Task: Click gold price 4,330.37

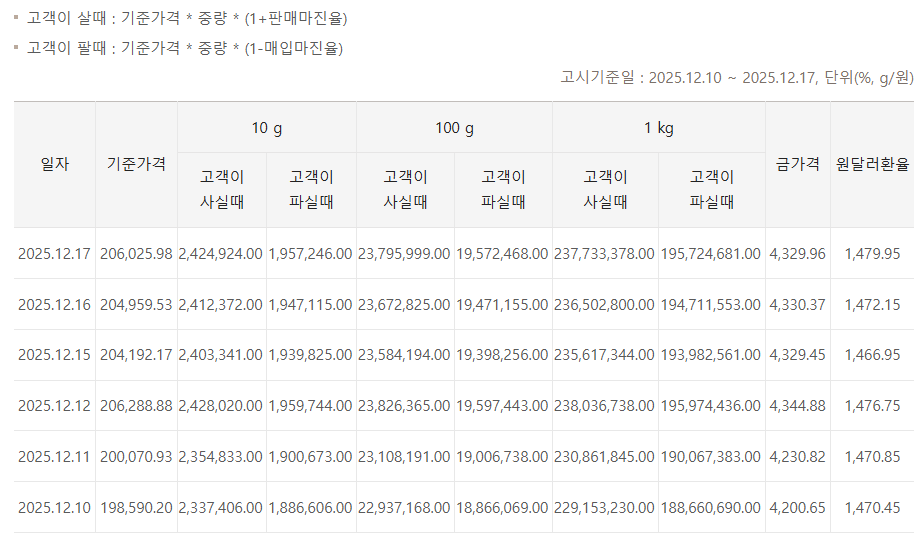Action: point(797,305)
